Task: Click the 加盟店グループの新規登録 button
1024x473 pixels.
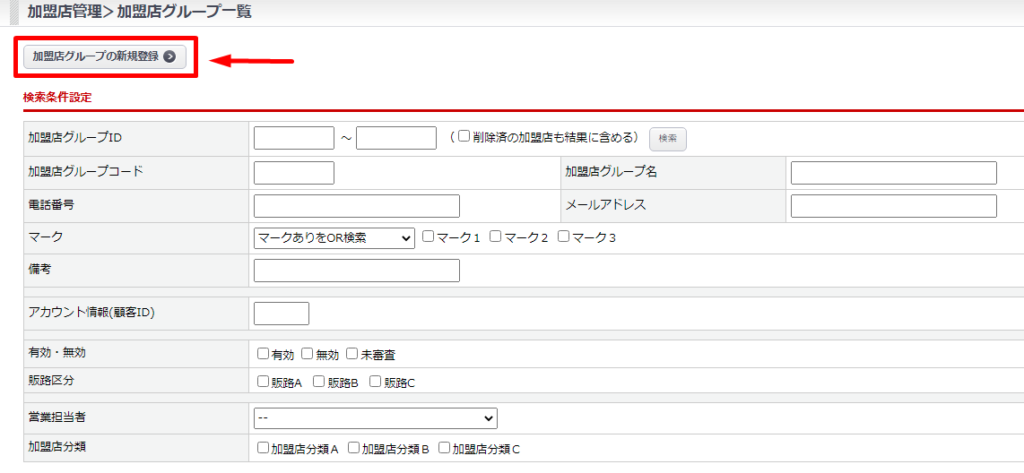Action: pyautogui.click(x=104, y=57)
